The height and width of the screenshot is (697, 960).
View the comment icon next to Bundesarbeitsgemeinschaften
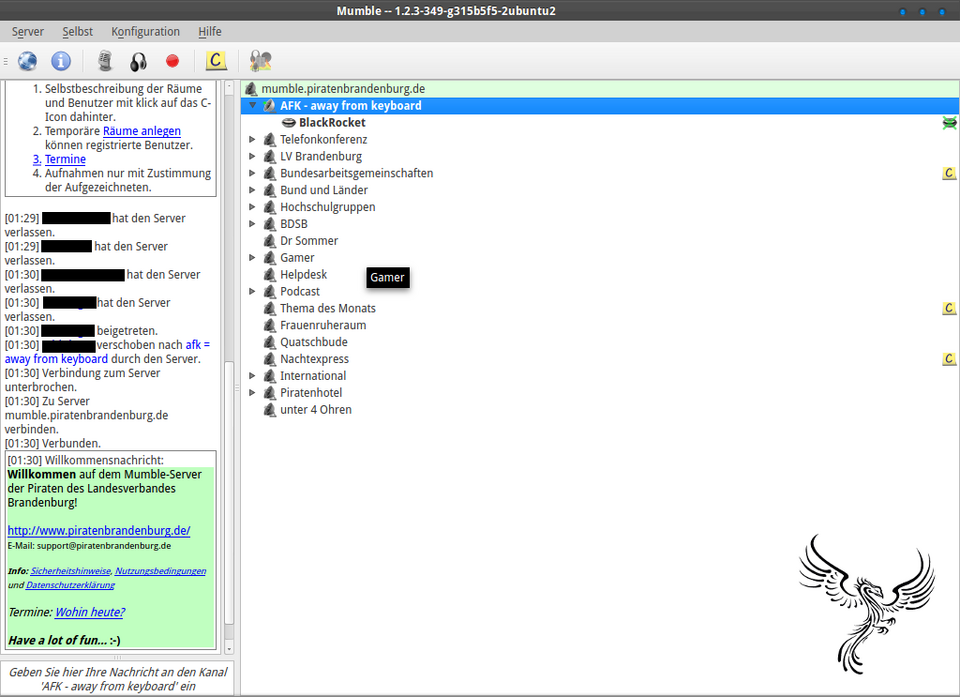949,173
